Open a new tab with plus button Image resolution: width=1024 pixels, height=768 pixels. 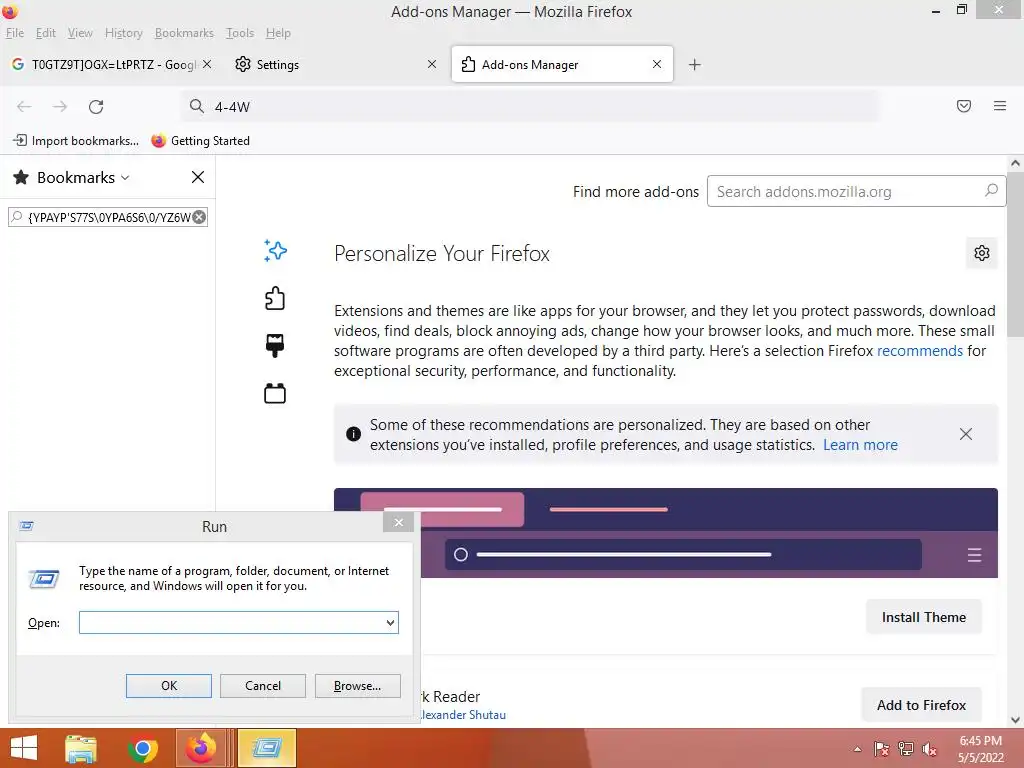tap(695, 64)
